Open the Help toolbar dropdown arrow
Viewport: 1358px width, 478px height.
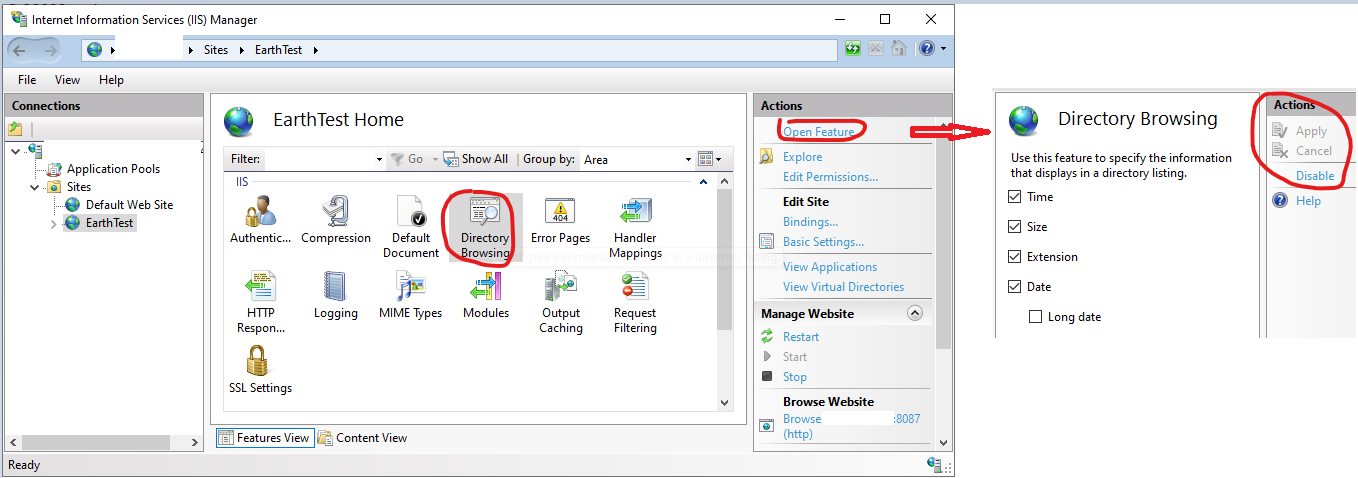(943, 48)
